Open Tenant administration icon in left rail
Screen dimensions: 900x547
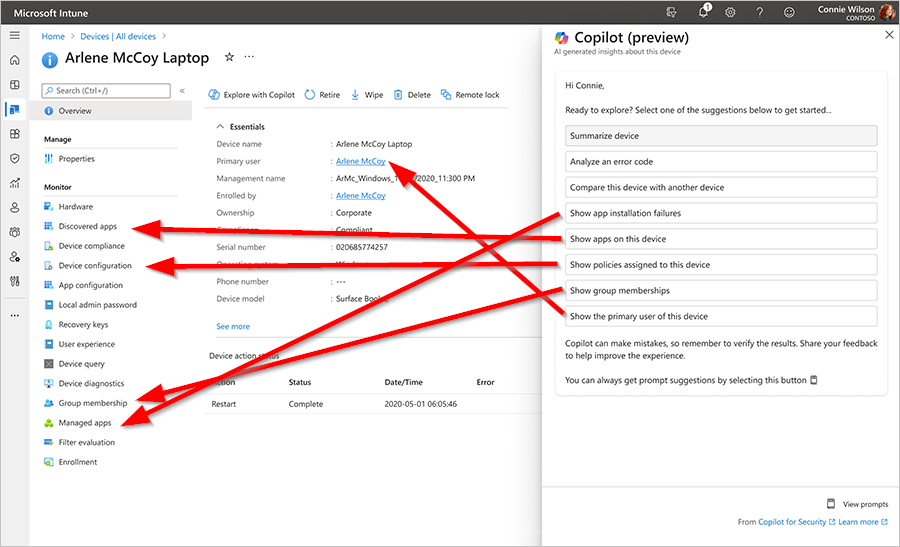pyautogui.click(x=15, y=257)
